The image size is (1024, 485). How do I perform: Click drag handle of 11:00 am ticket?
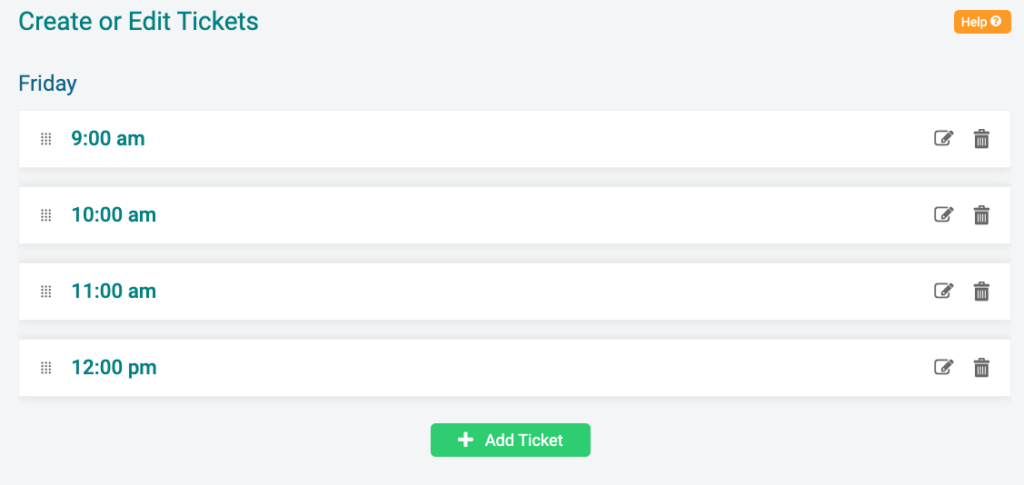coord(46,291)
